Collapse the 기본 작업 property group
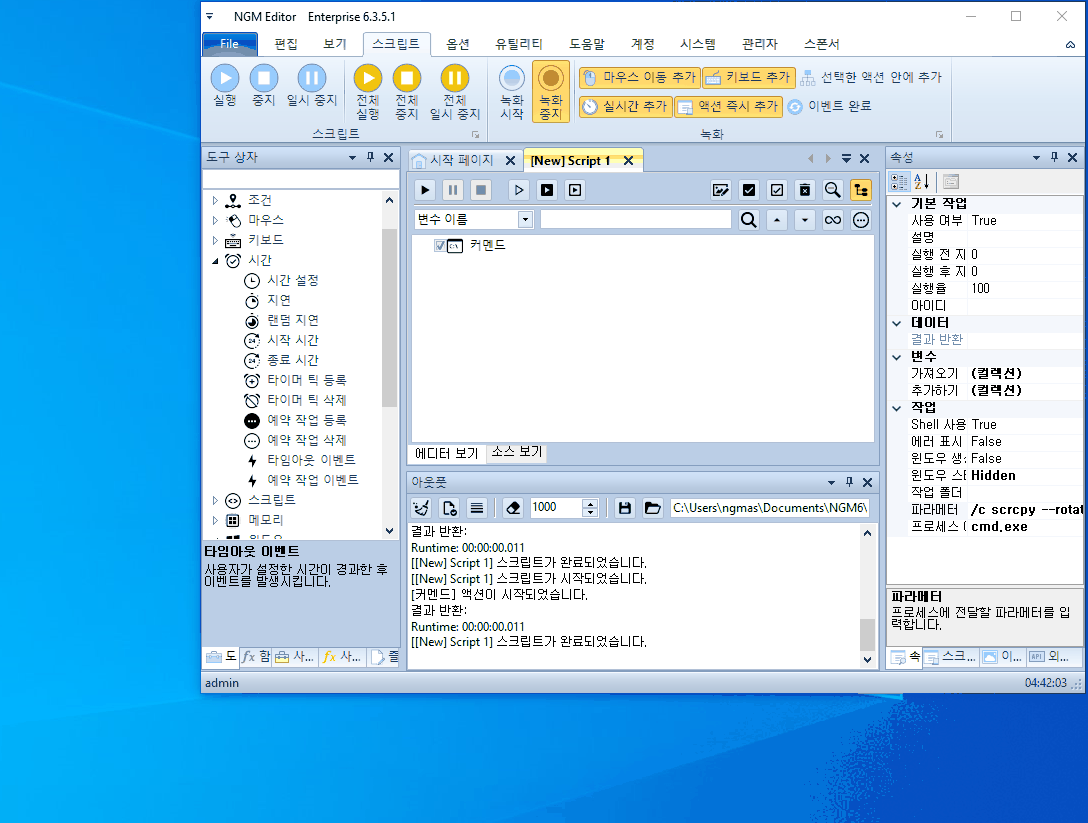Screen dimensions: 1088x823 pos(896,204)
